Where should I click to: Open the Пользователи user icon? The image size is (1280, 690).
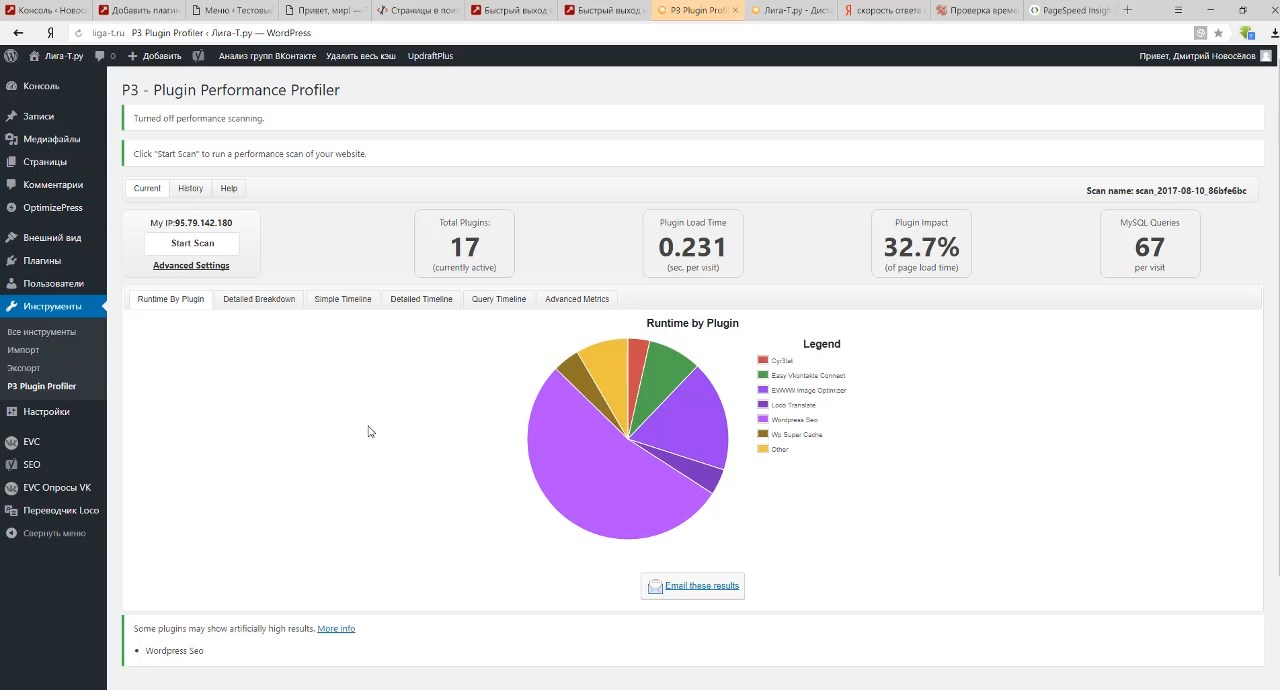tap(11, 284)
